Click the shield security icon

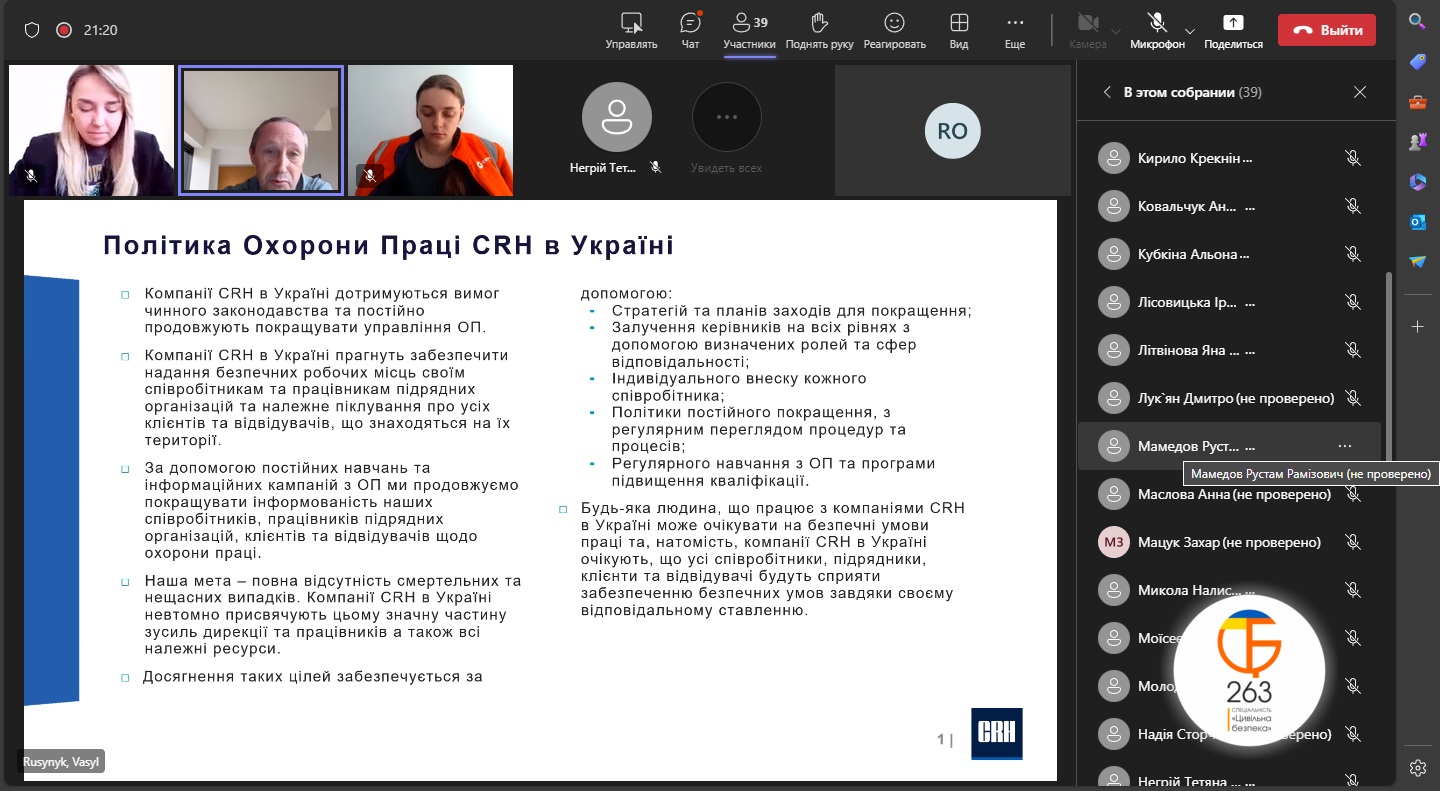pyautogui.click(x=32, y=30)
